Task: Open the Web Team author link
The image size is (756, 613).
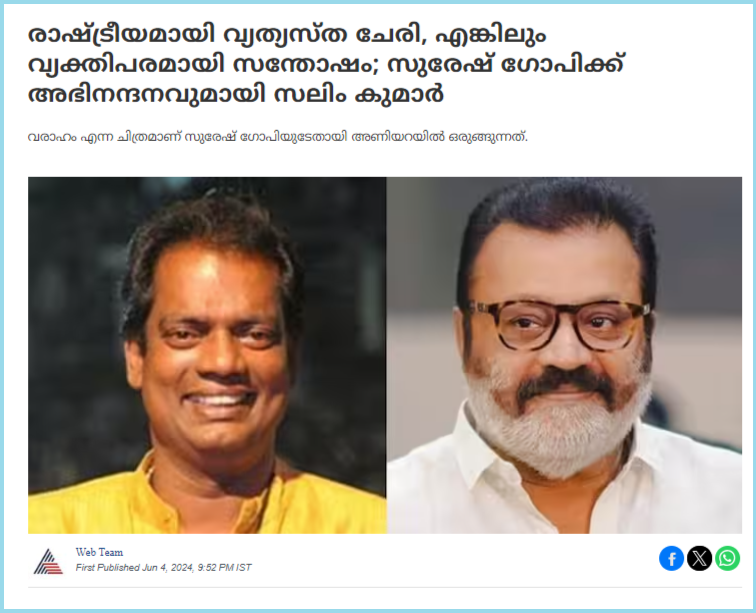Action: pyautogui.click(x=99, y=552)
